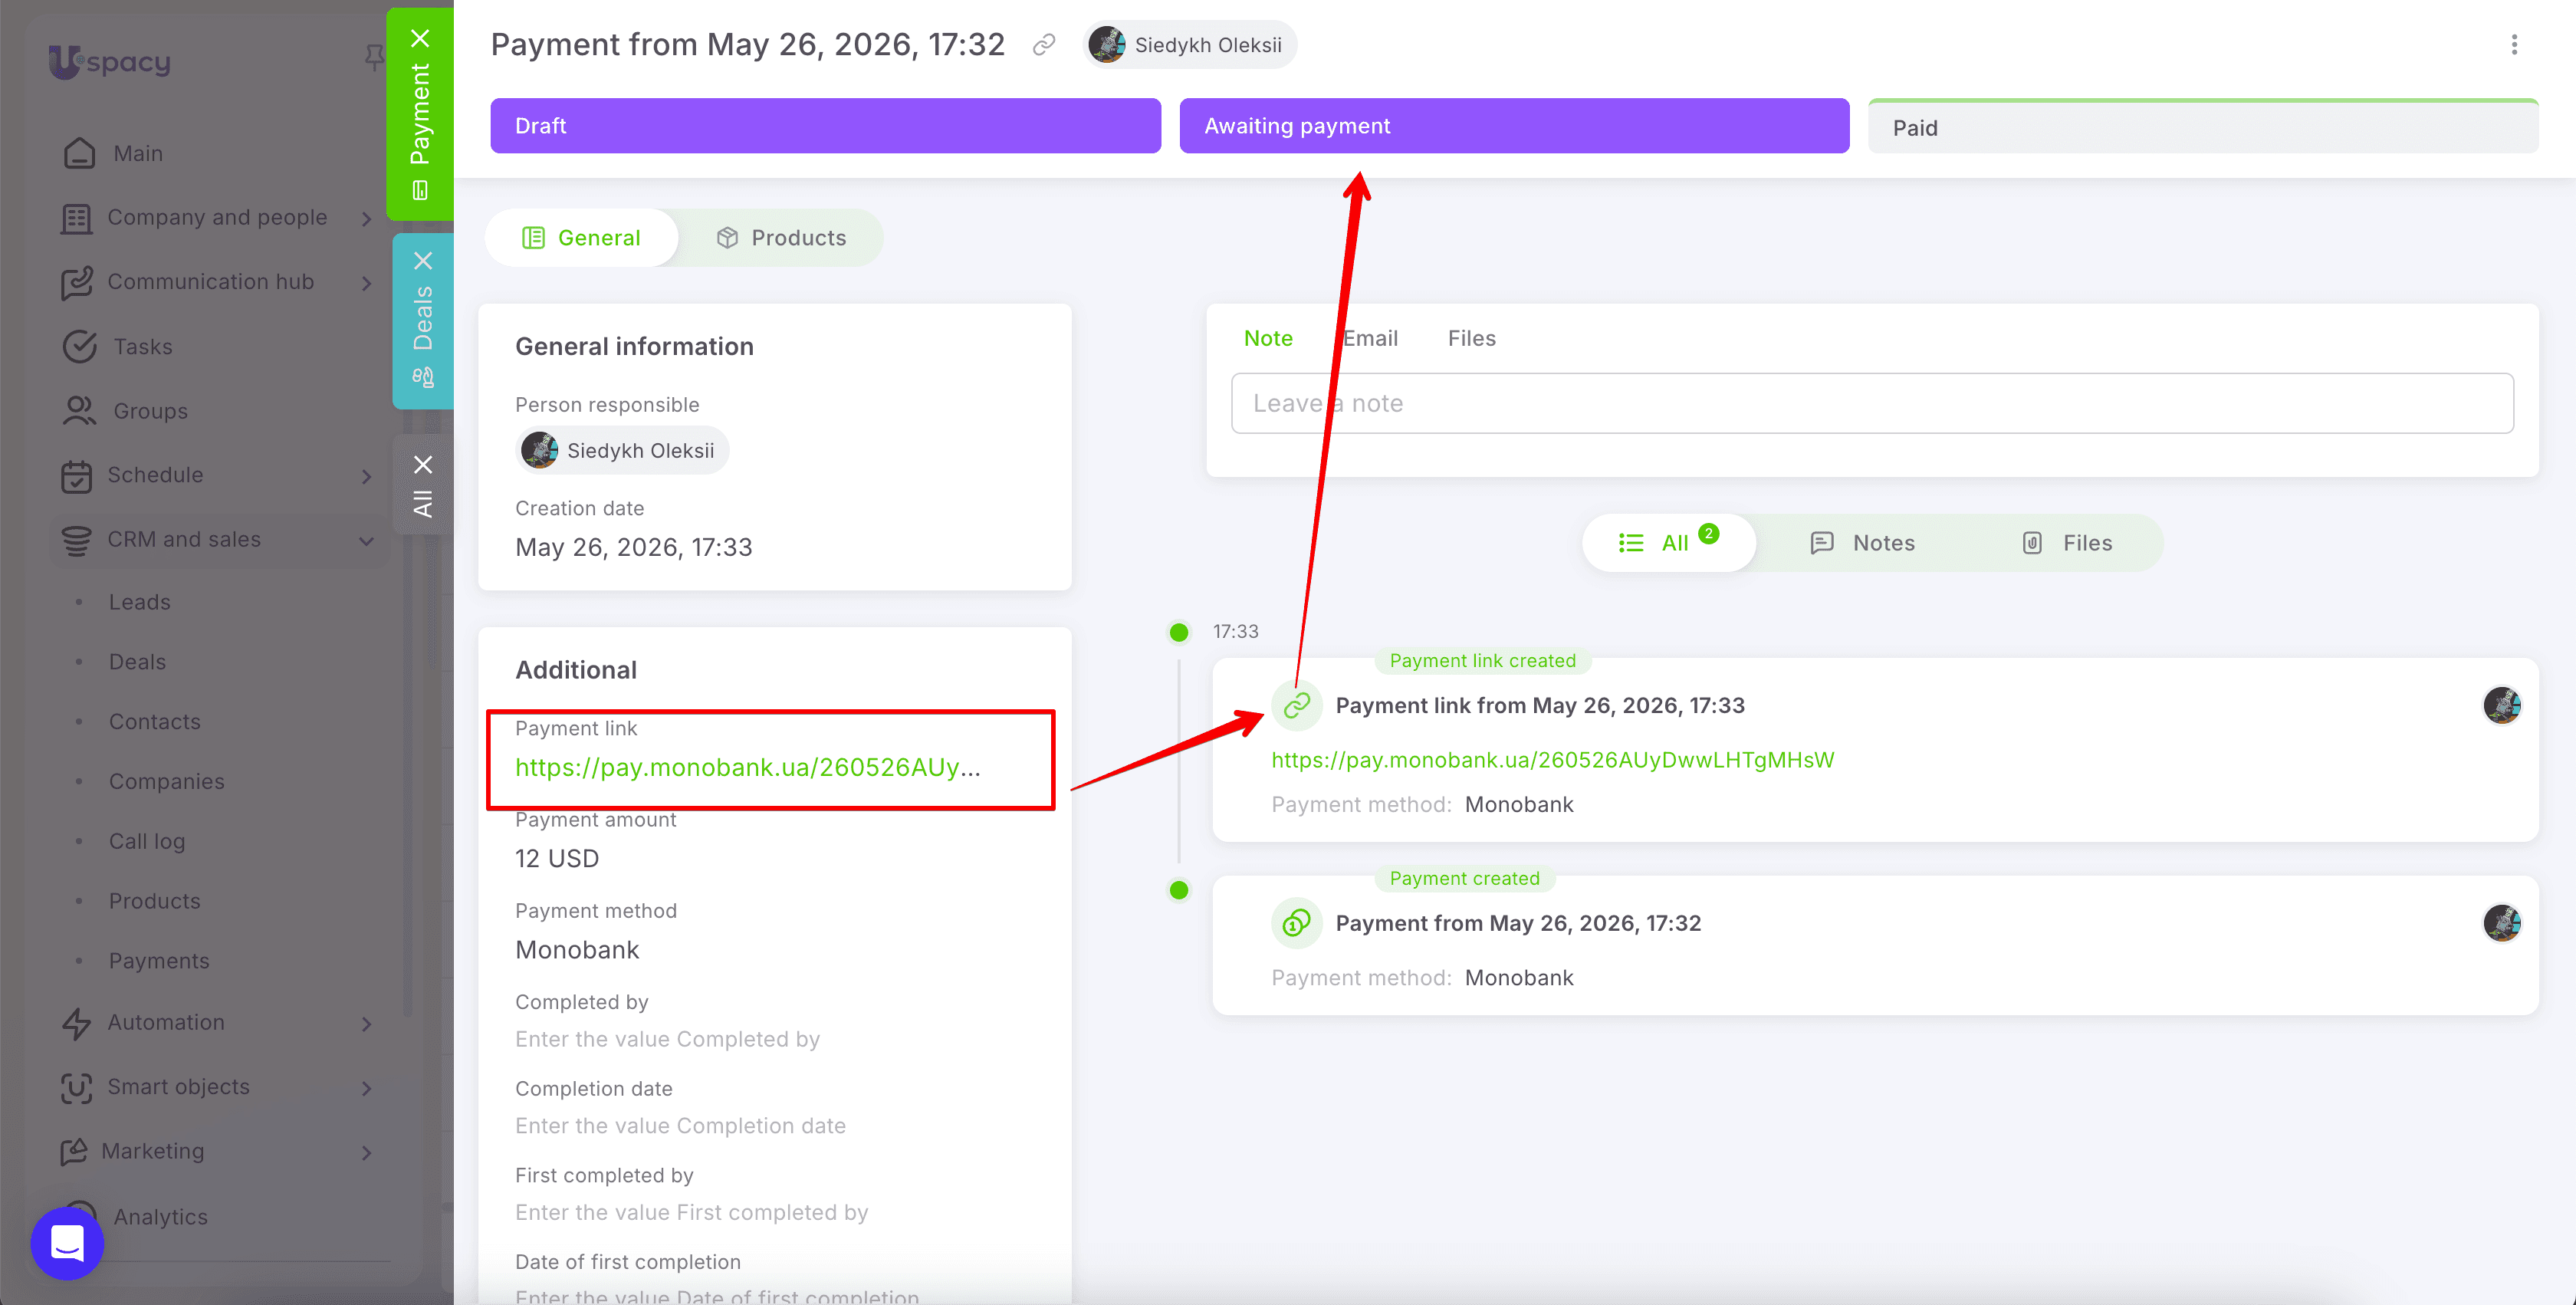The image size is (2576, 1305).
Task: Click the Uspacy logo
Action: click(110, 62)
